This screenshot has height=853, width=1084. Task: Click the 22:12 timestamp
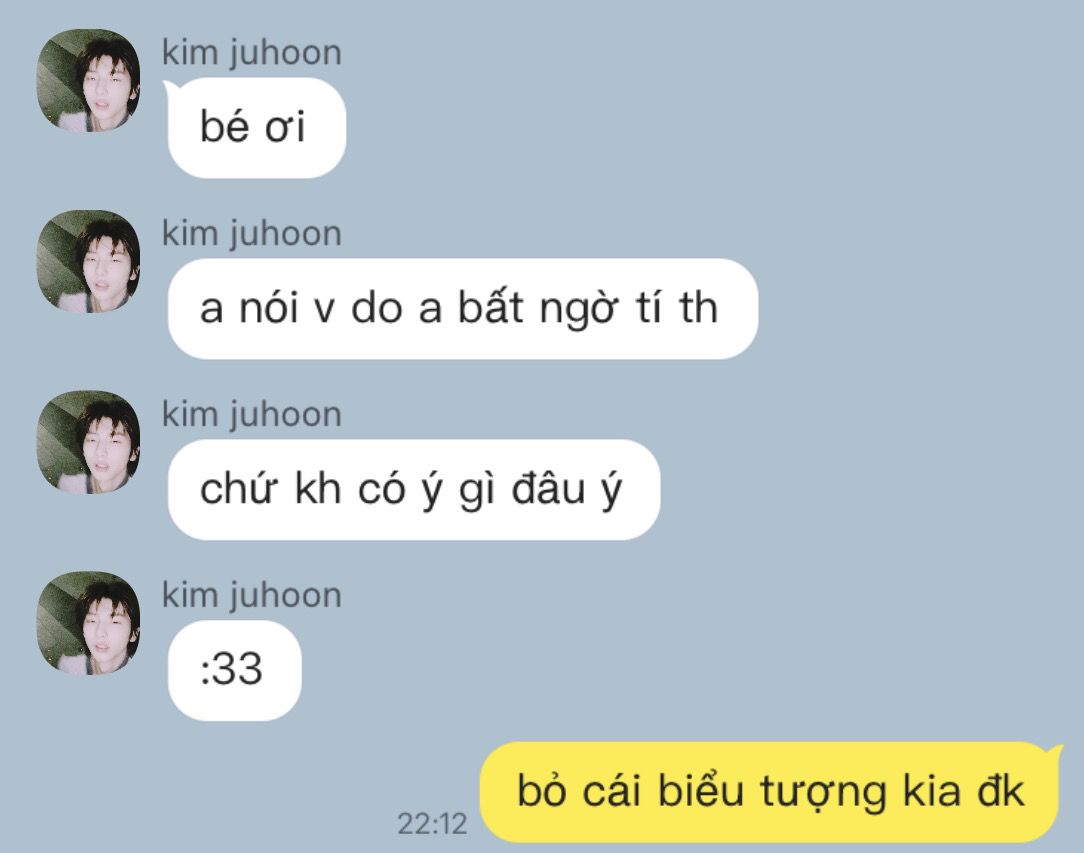tap(432, 823)
